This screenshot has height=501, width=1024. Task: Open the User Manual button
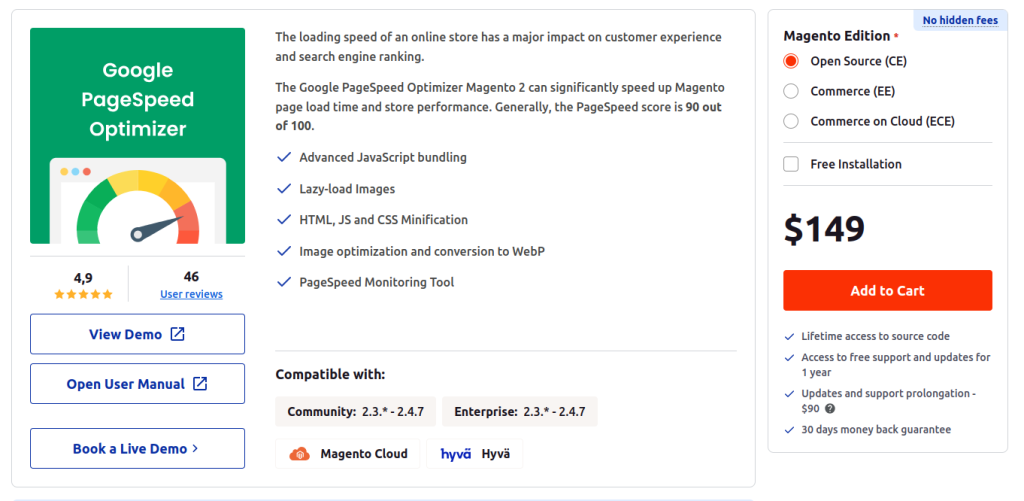pyautogui.click(x=138, y=384)
